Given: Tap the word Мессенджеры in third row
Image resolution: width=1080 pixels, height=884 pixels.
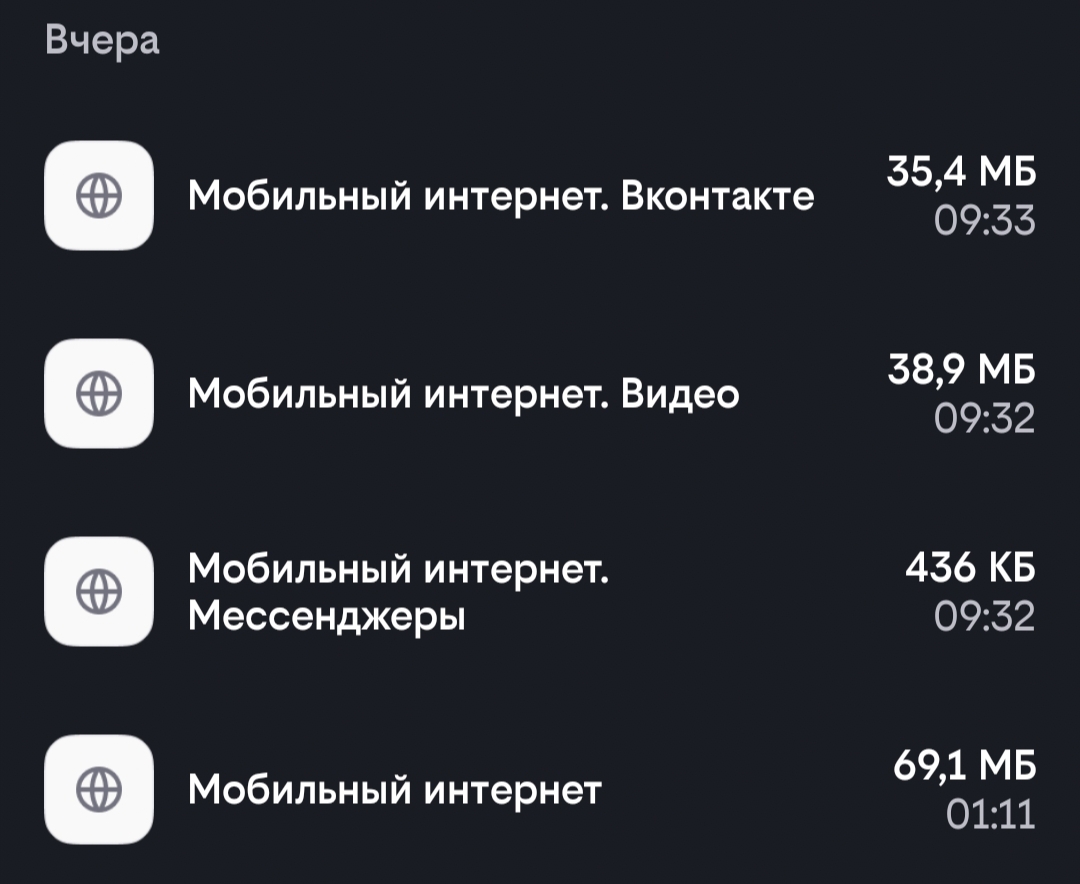Looking at the screenshot, I should (326, 616).
